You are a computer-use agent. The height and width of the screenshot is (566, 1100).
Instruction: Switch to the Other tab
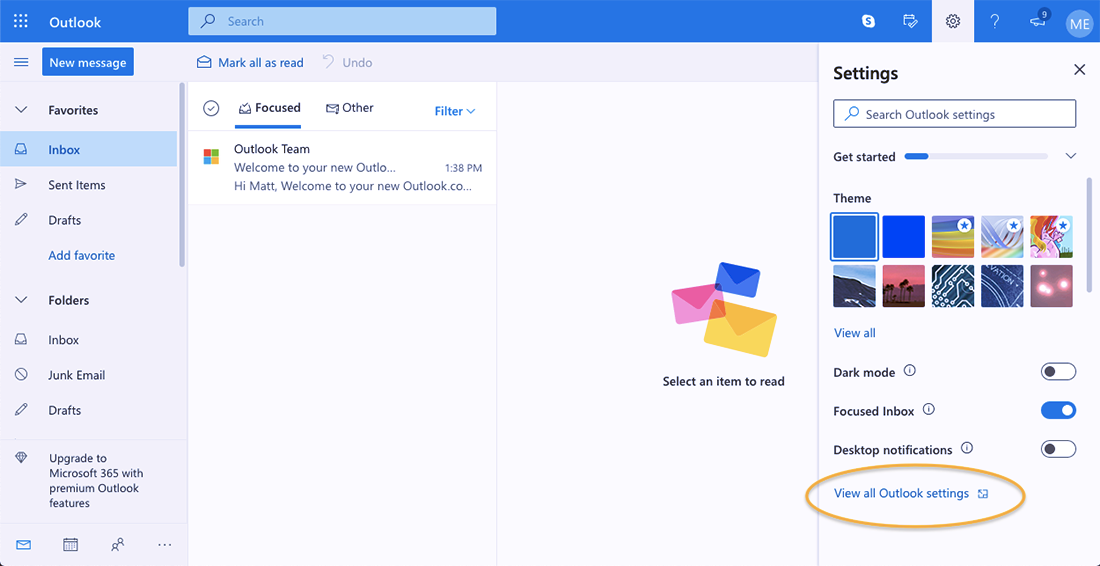pyautogui.click(x=349, y=108)
